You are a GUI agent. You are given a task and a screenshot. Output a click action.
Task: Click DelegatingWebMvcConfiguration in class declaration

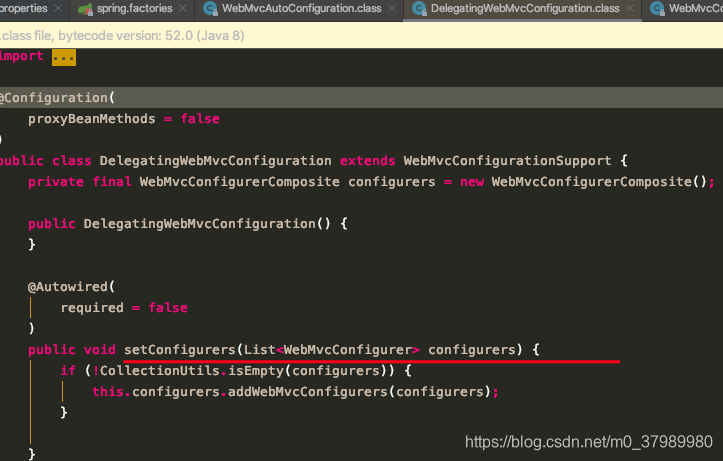pos(215,161)
